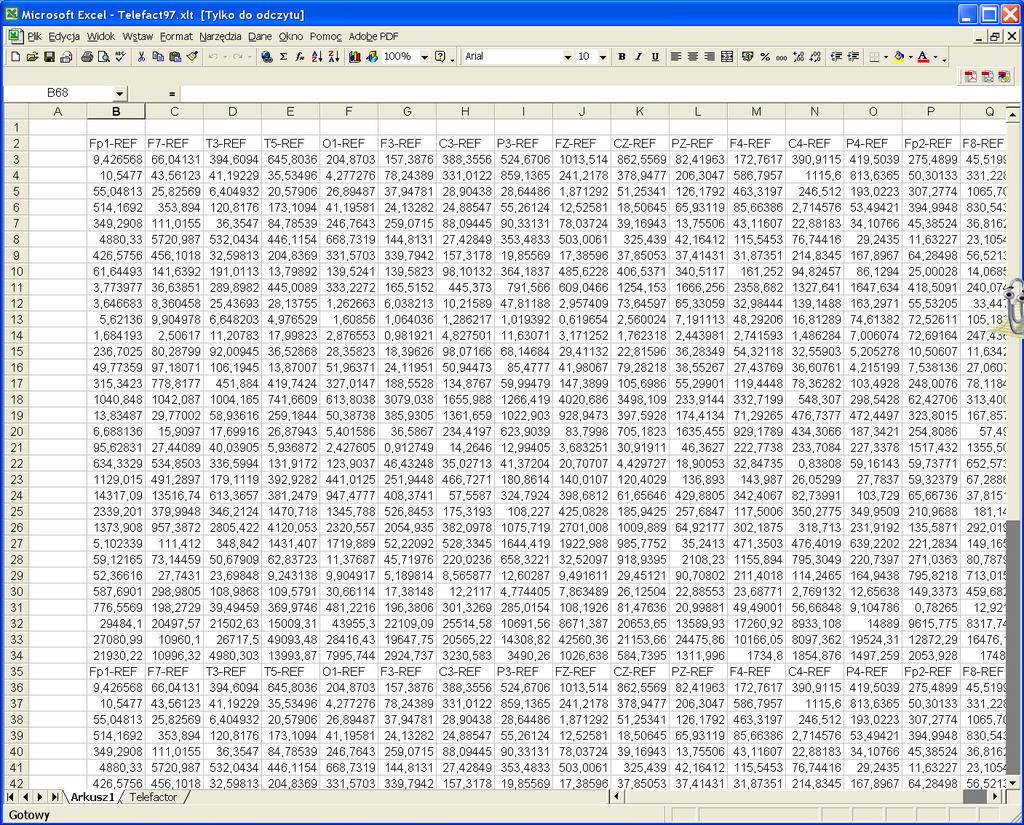Select row 18 header
Screen dimensions: 1024x825
tap(16, 399)
